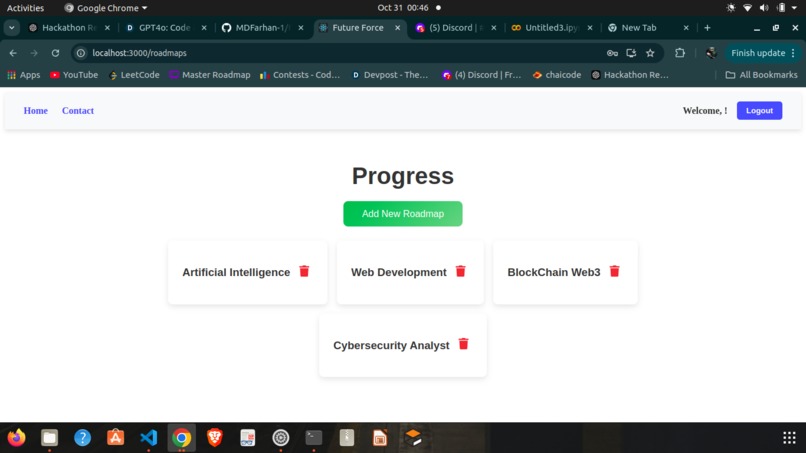806x453 pixels.
Task: Open the Apps bookmark shortcut
Action: [x=24, y=75]
